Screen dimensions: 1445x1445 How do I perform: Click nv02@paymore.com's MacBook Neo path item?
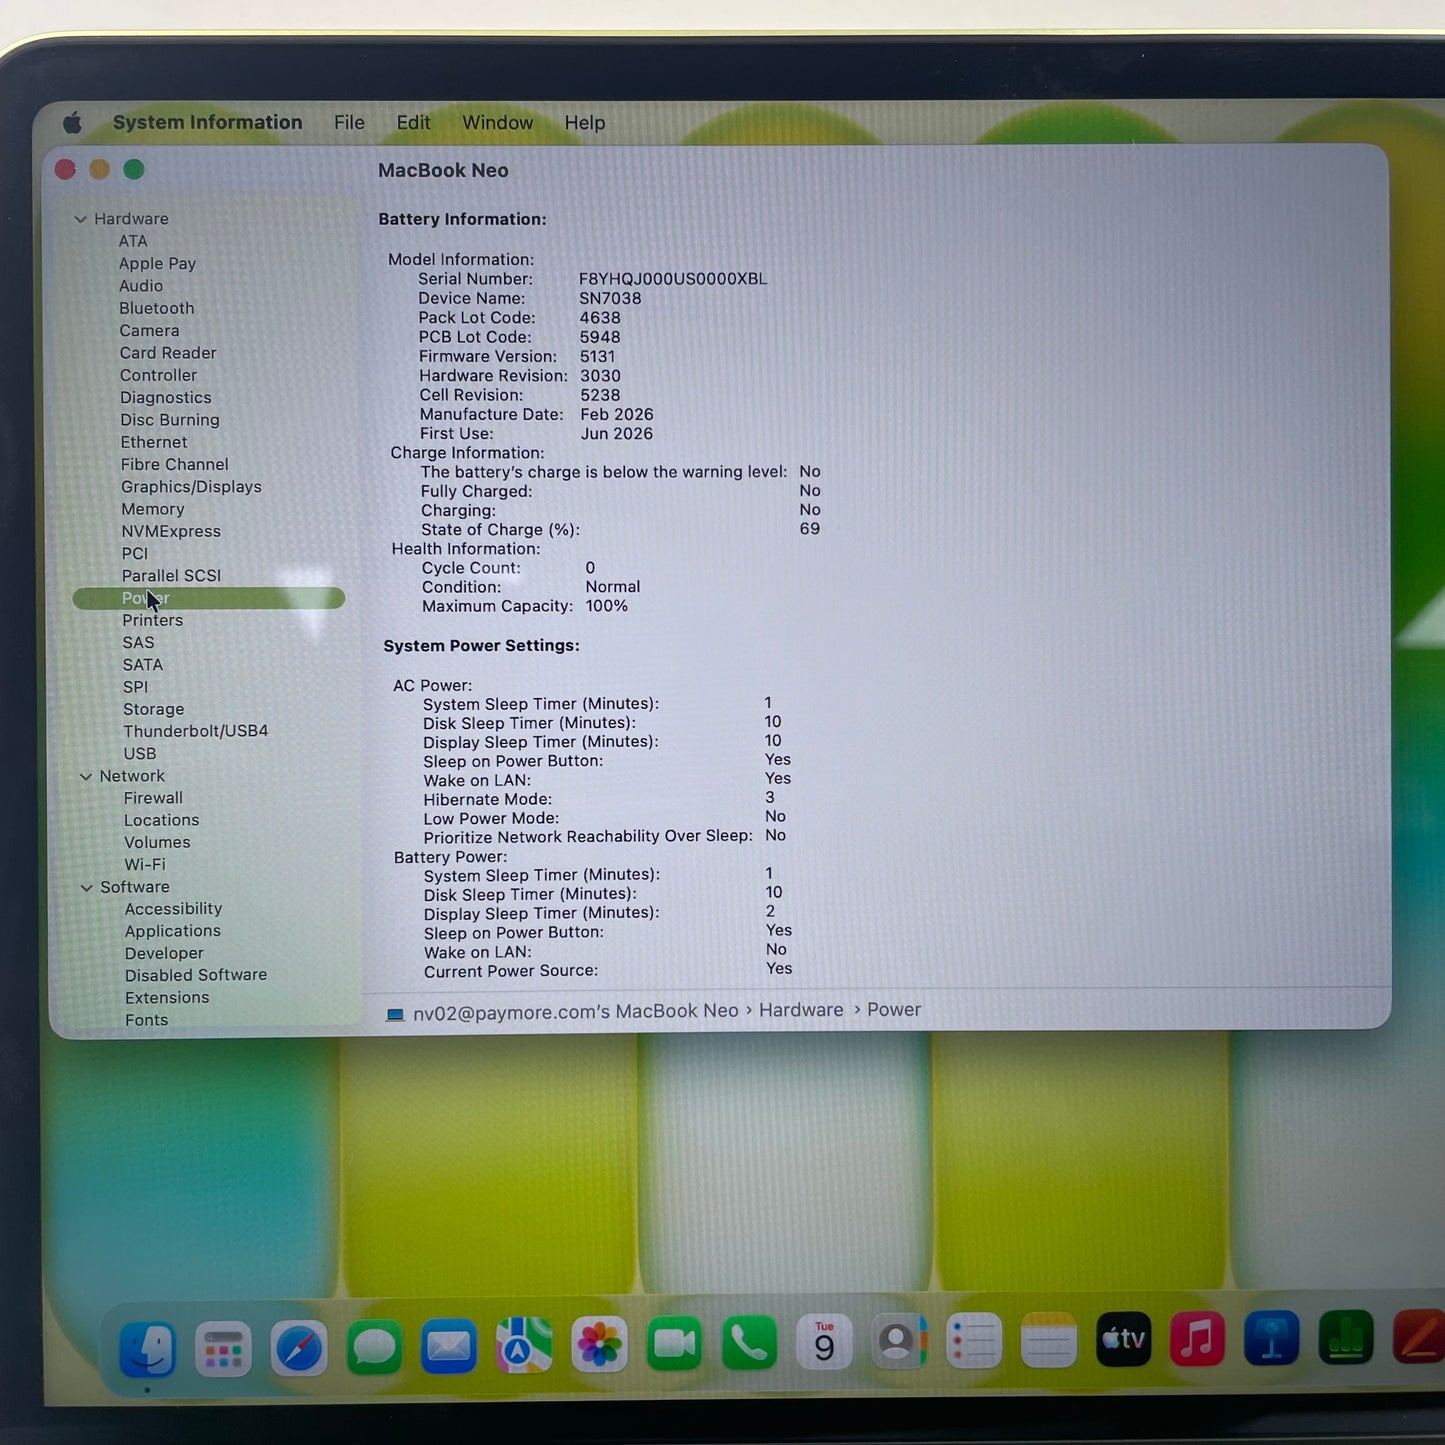tap(576, 1012)
